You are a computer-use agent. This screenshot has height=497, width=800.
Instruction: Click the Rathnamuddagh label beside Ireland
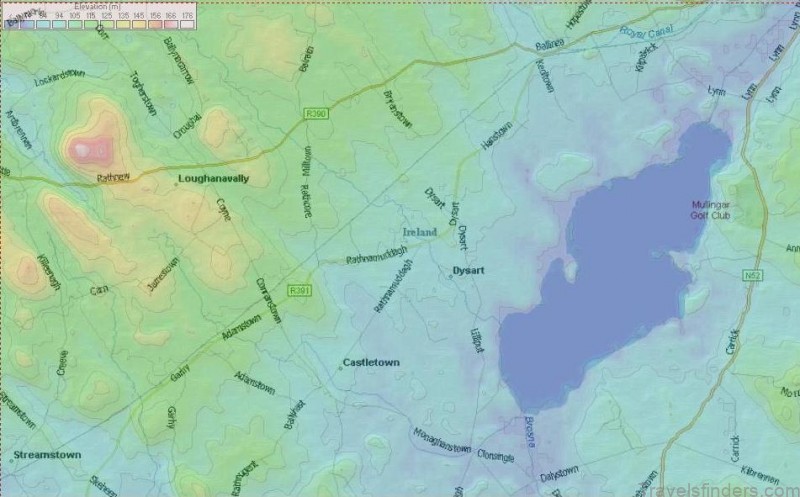point(377,255)
